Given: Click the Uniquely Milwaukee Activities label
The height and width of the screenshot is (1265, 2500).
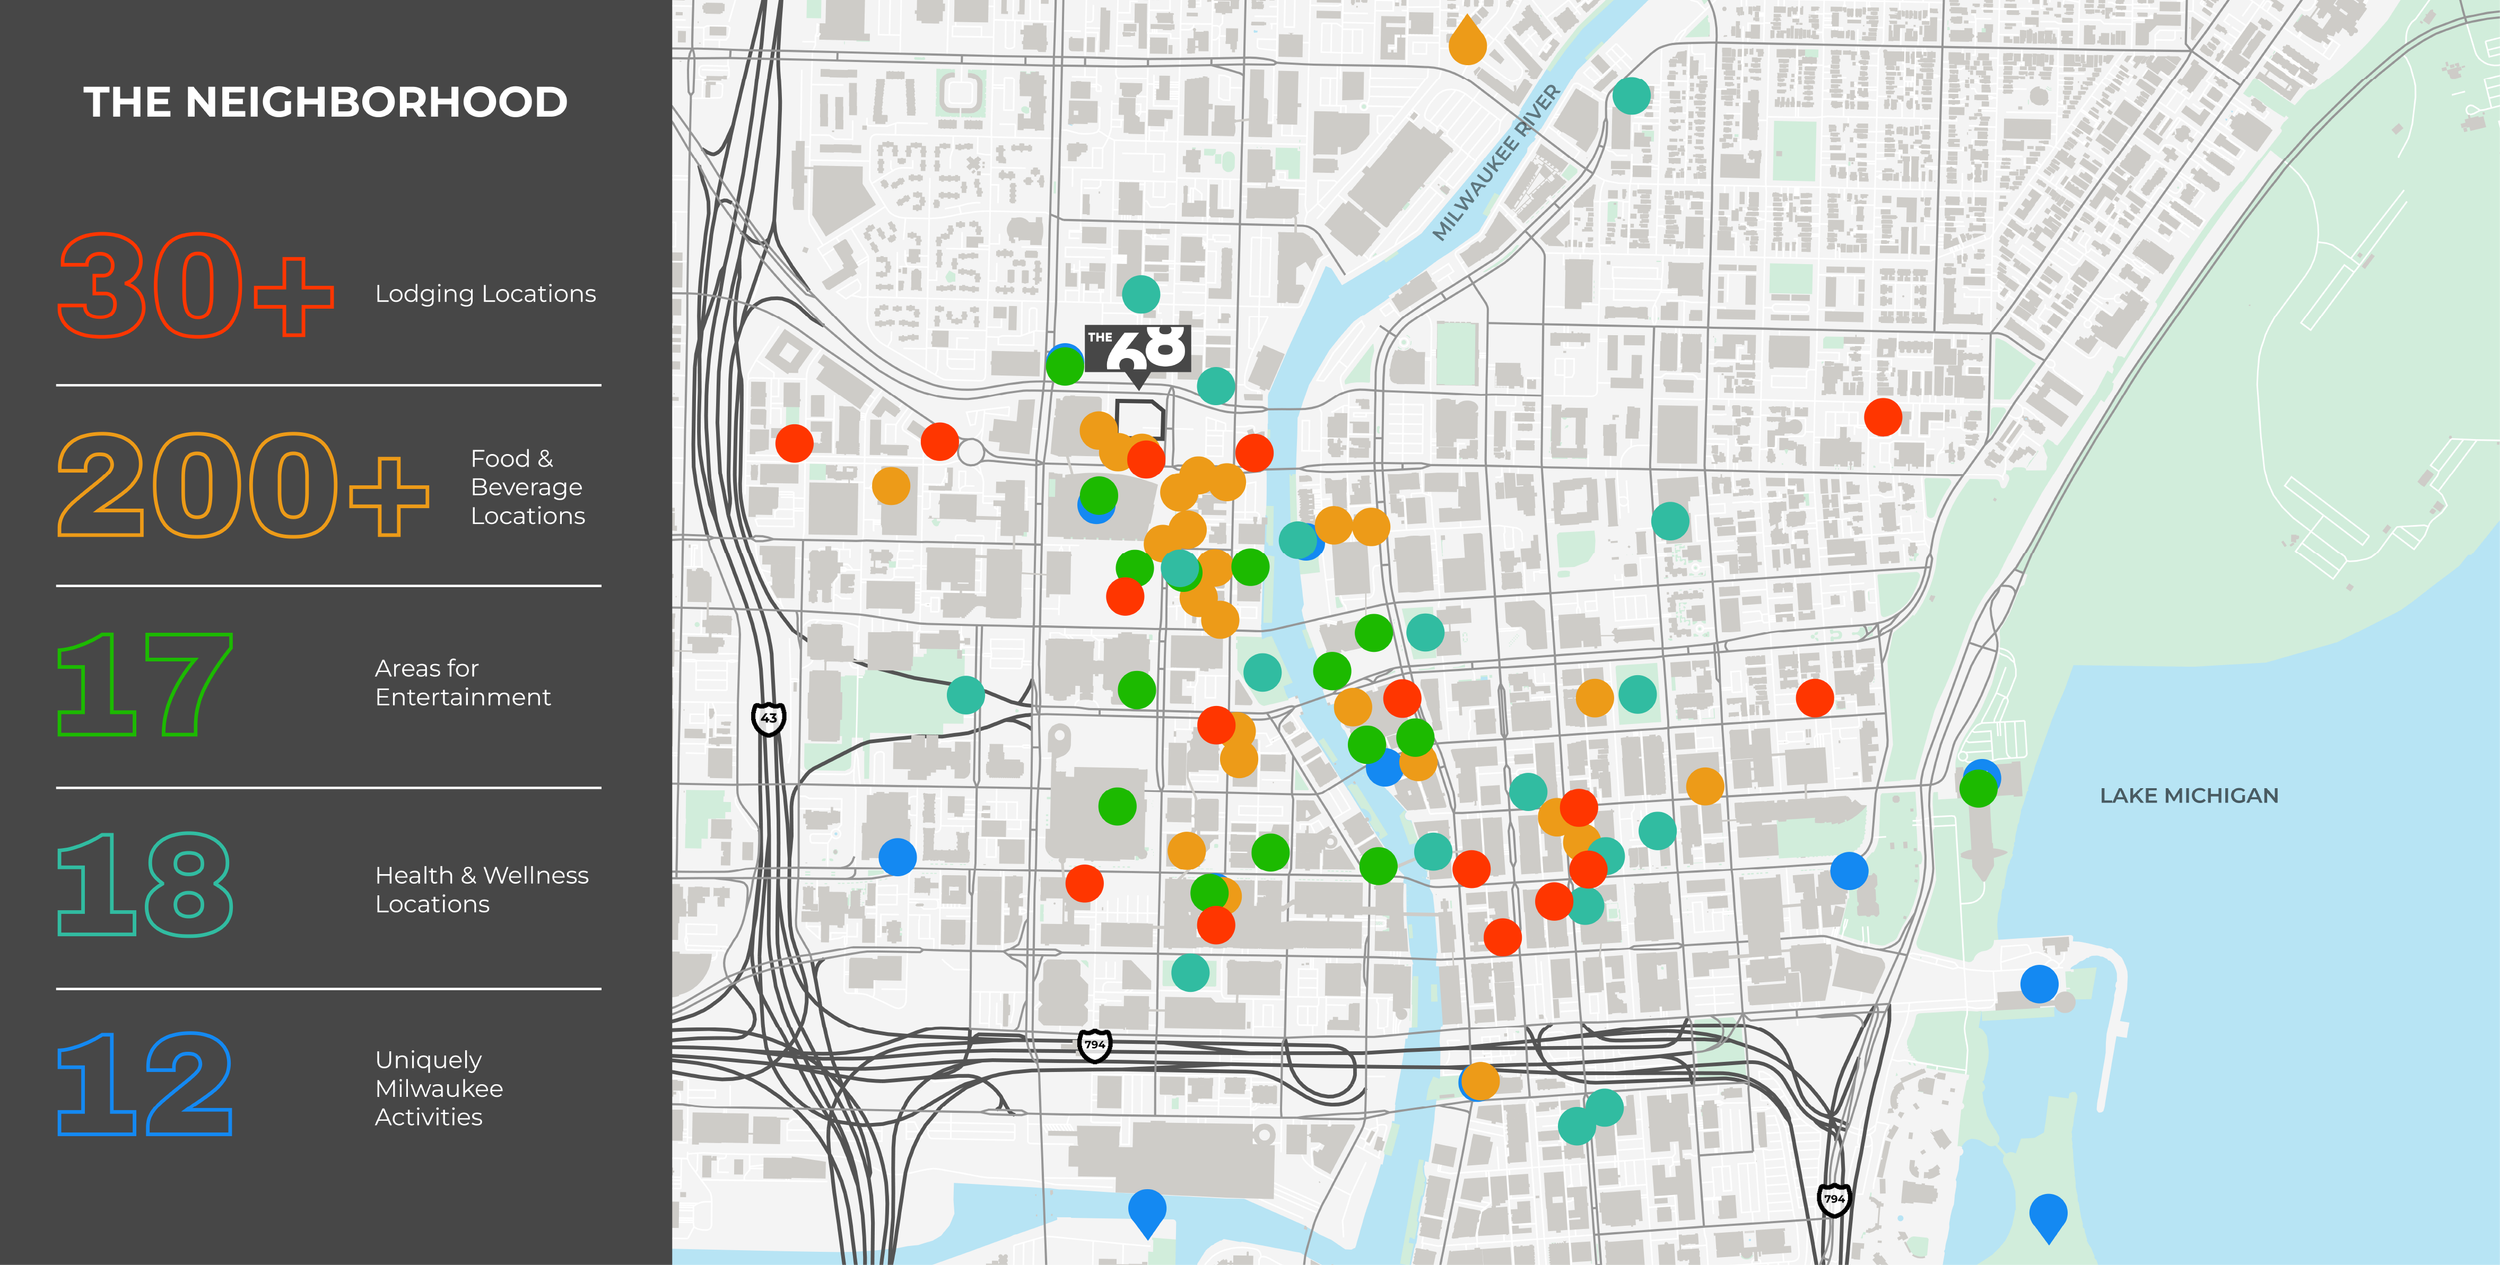Looking at the screenshot, I should coord(439,1089).
